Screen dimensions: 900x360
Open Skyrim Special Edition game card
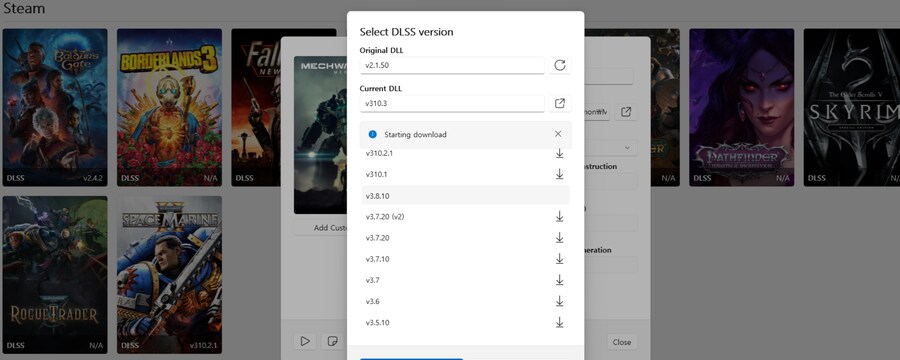852,107
